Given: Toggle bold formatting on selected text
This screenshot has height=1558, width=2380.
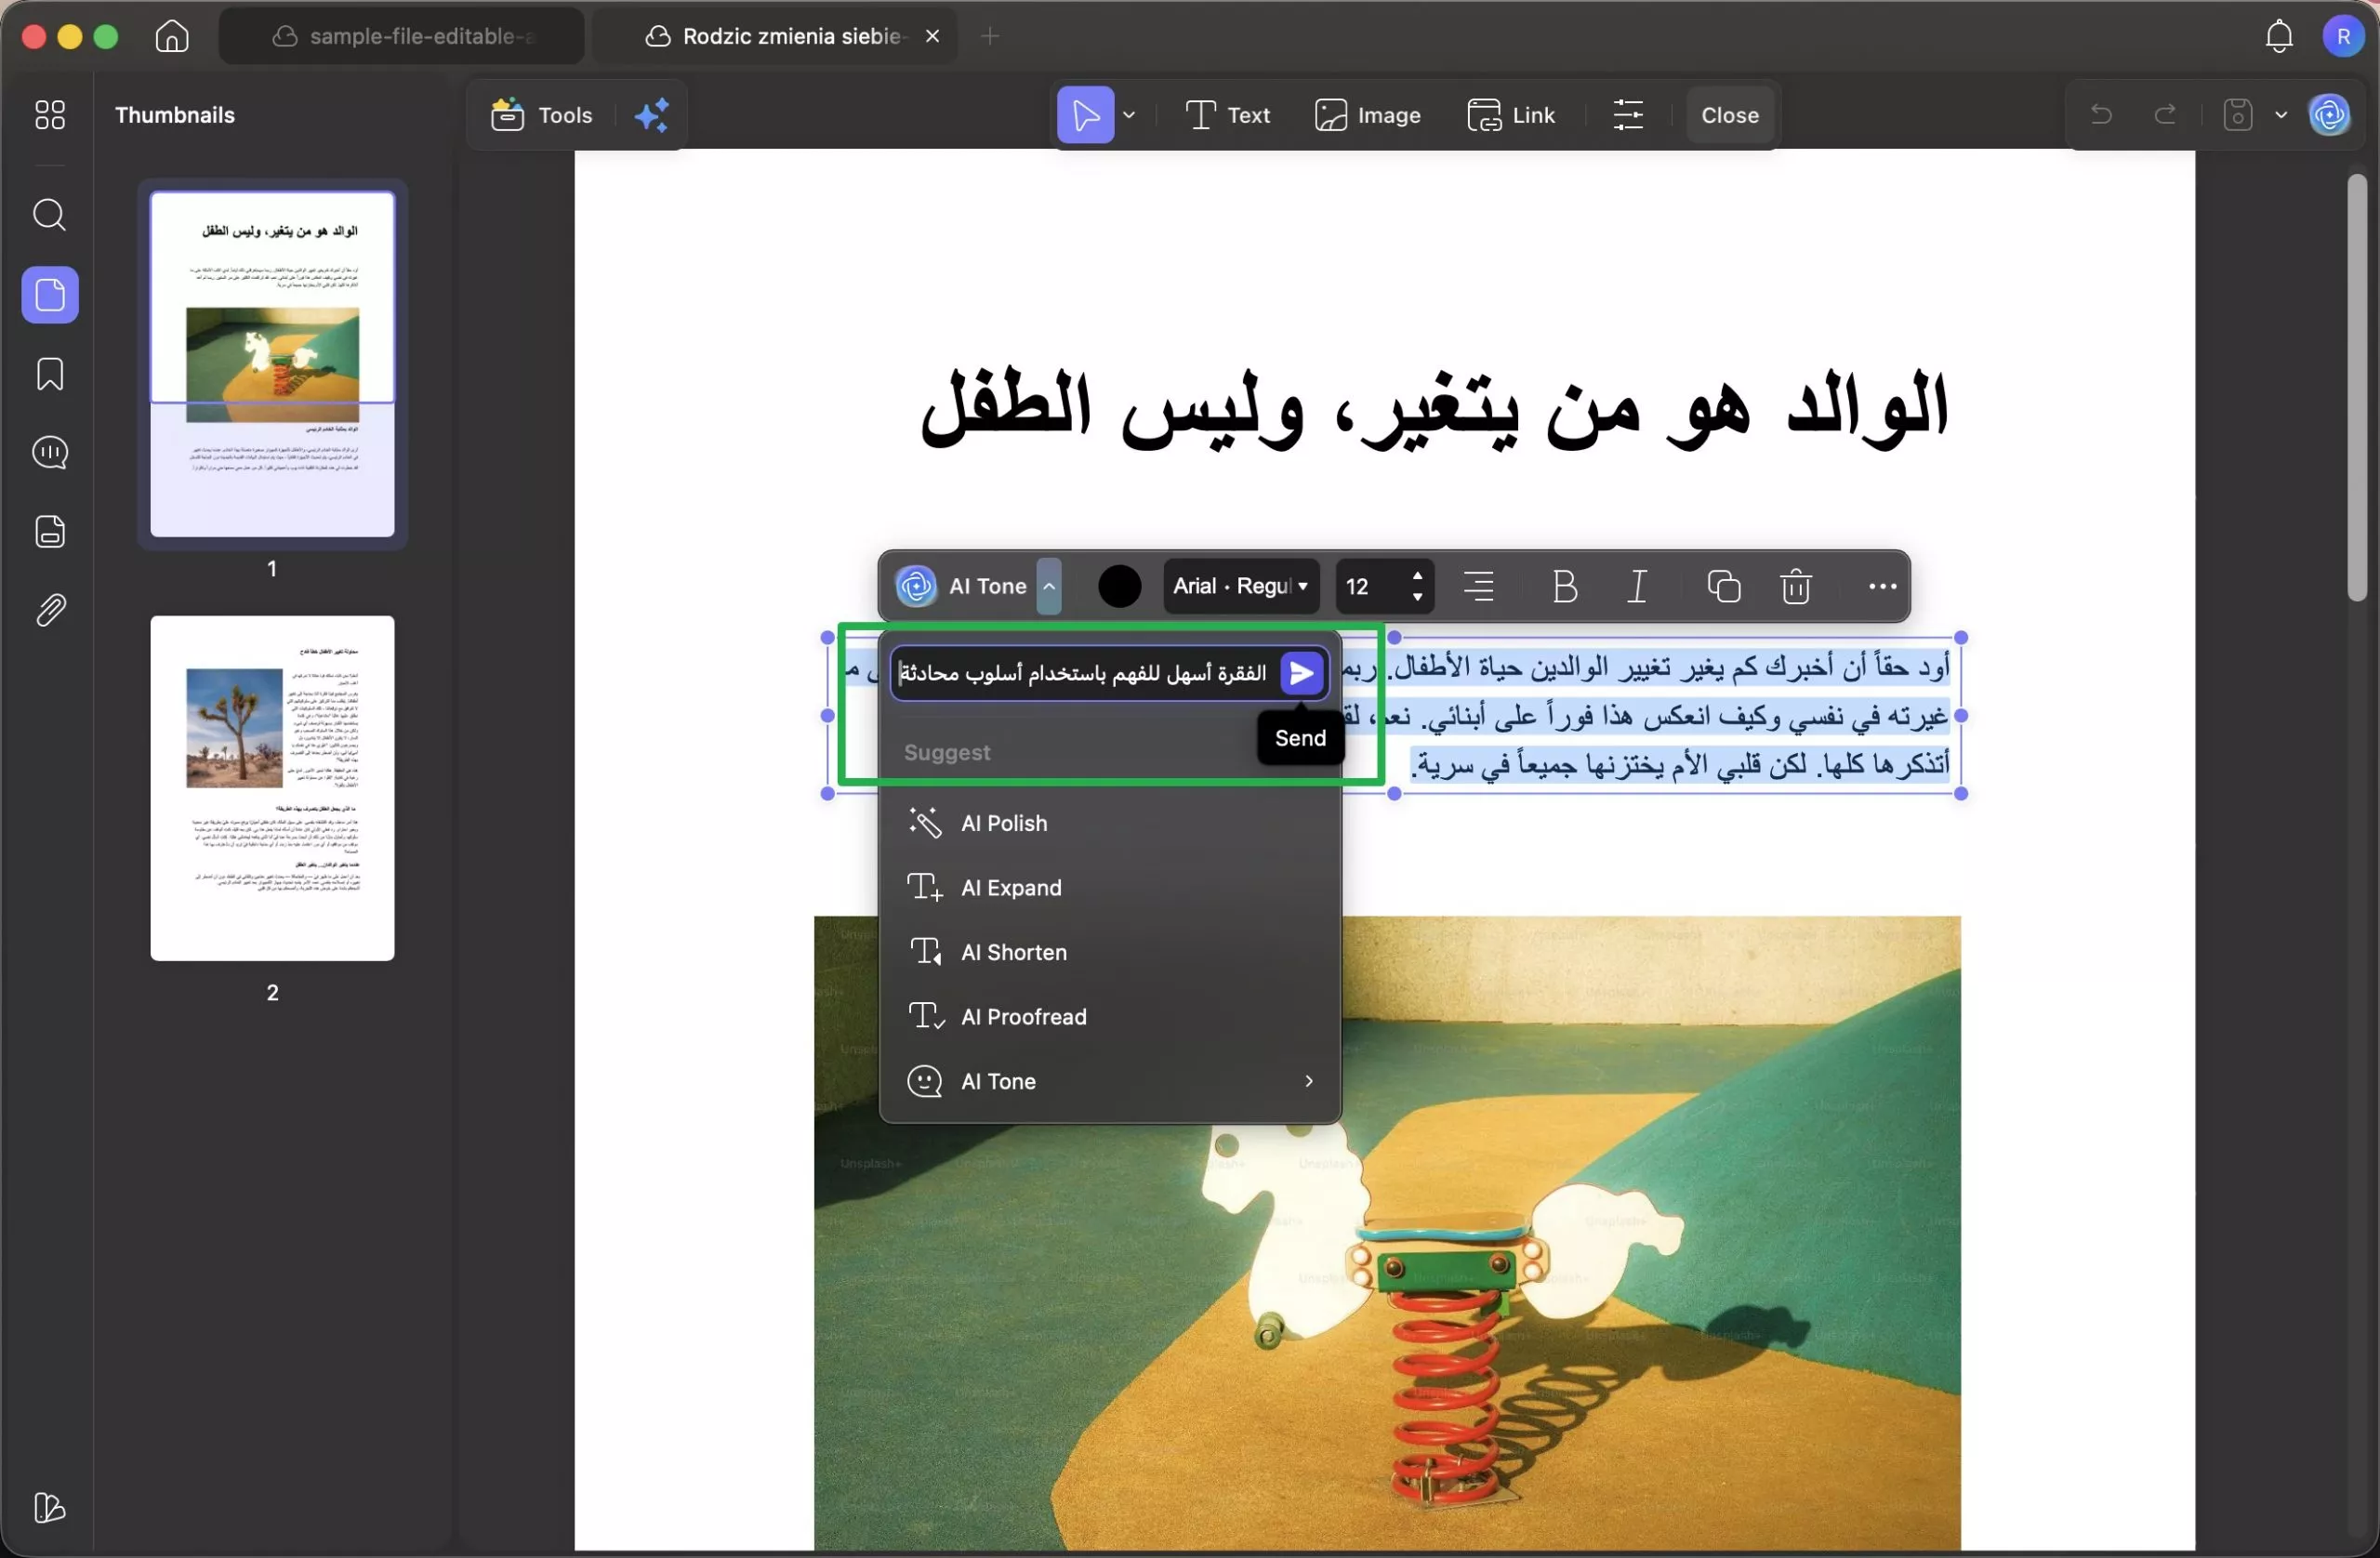Looking at the screenshot, I should pyautogui.click(x=1564, y=587).
